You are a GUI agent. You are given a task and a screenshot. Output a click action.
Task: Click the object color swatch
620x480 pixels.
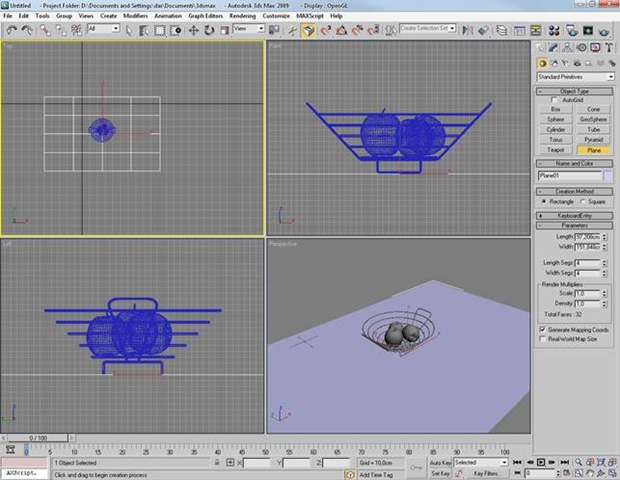click(x=608, y=175)
